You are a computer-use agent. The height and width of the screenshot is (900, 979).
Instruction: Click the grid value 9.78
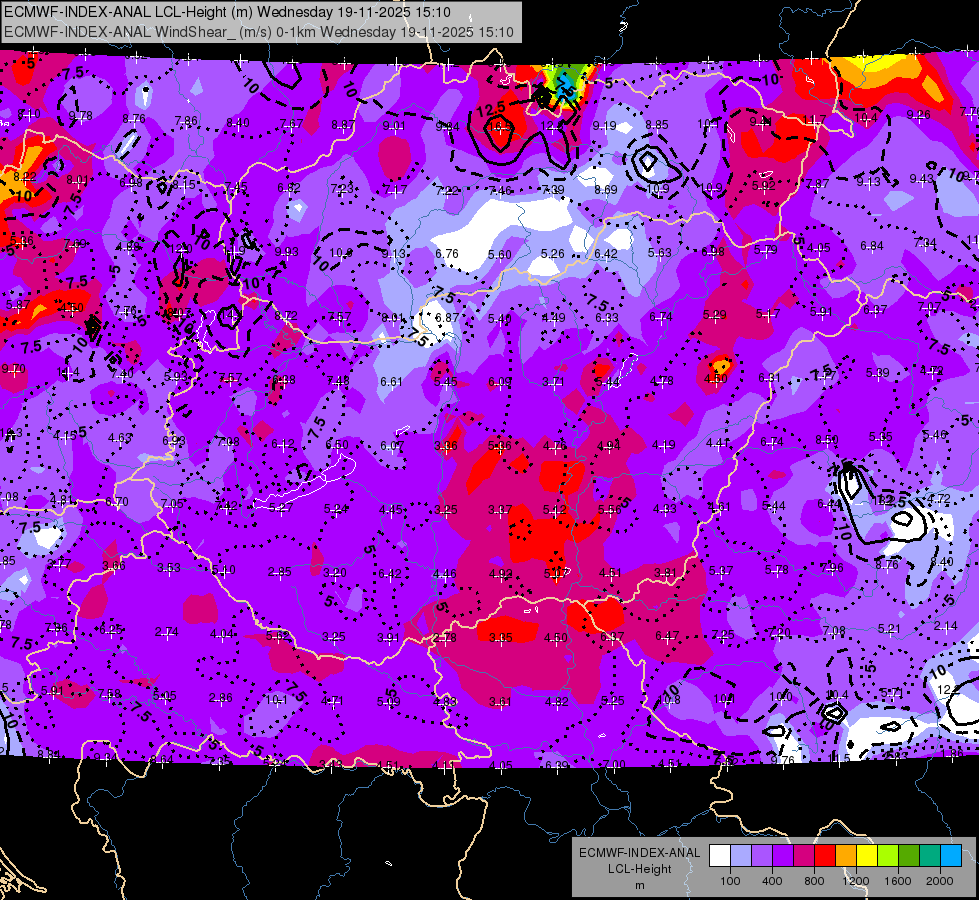[x=81, y=116]
